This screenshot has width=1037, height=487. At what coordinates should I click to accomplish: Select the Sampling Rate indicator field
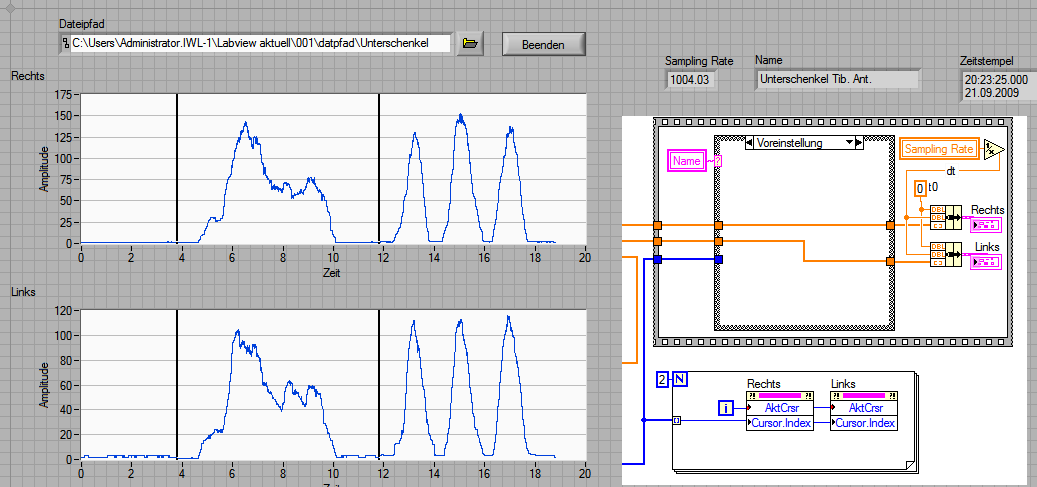690,80
